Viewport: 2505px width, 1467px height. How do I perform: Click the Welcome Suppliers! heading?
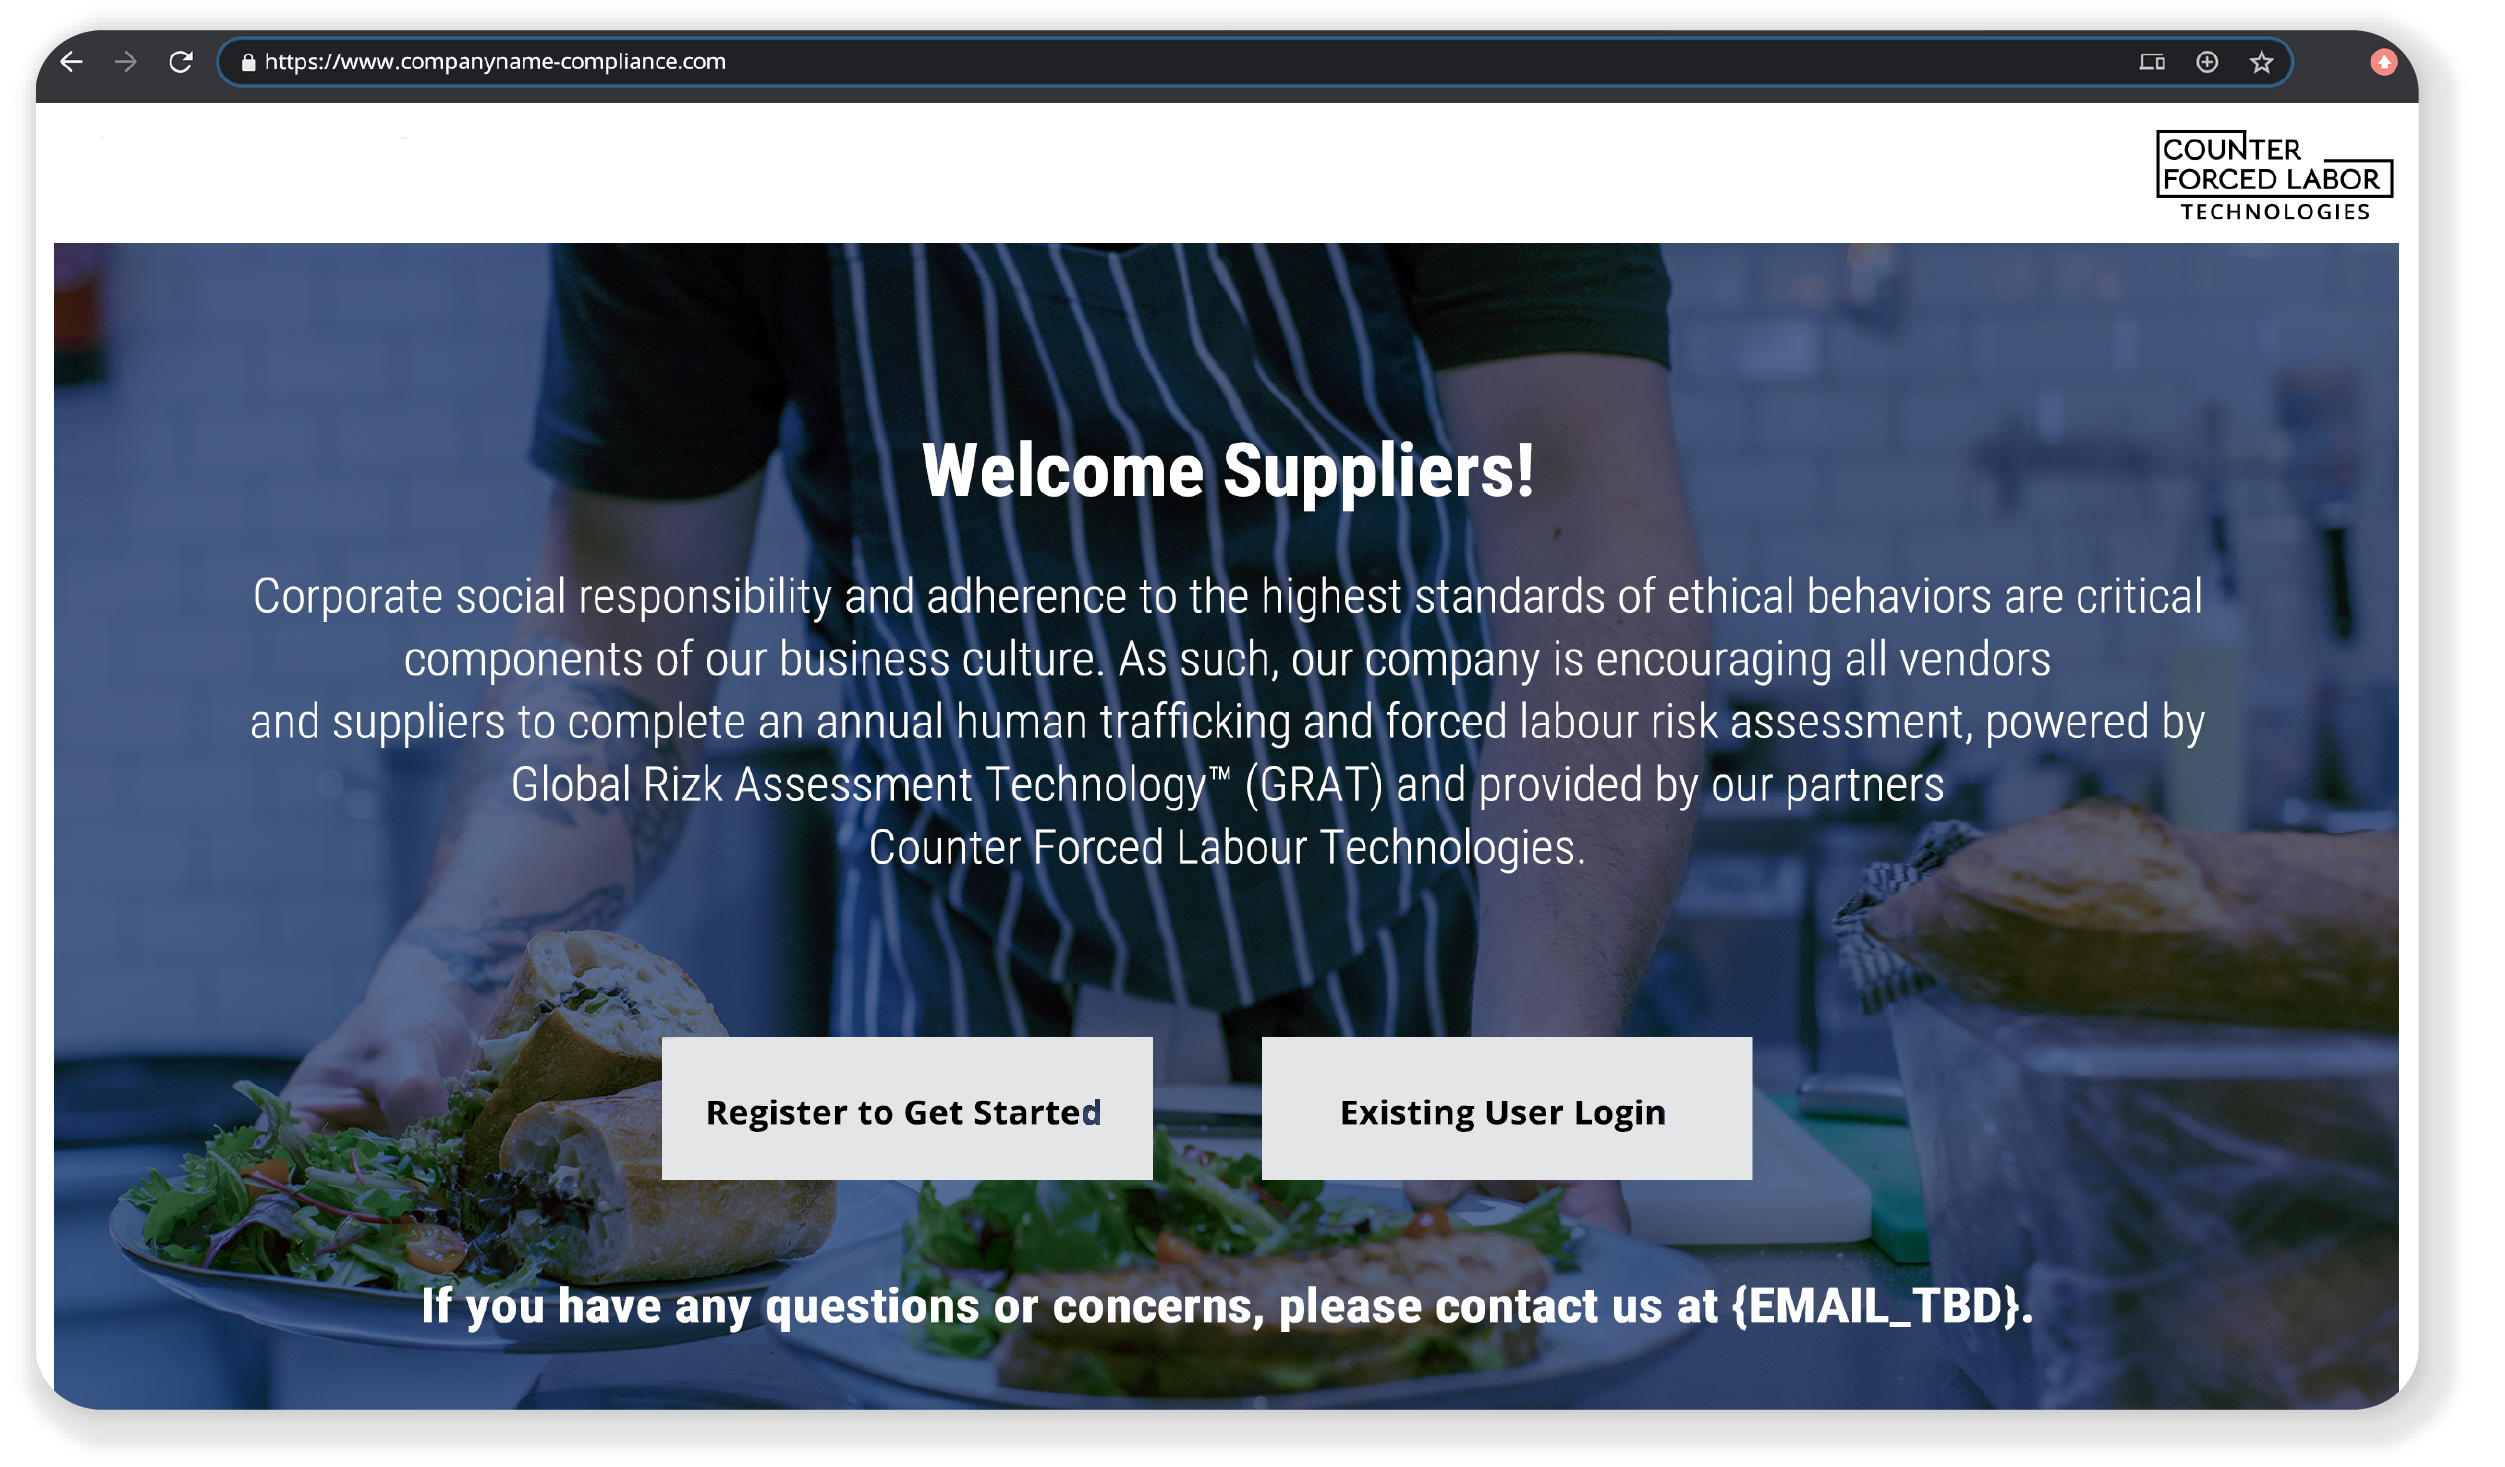coord(1228,470)
